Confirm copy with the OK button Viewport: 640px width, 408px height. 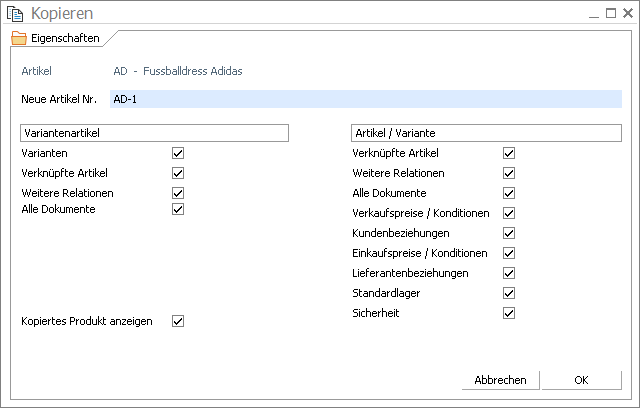click(x=581, y=380)
